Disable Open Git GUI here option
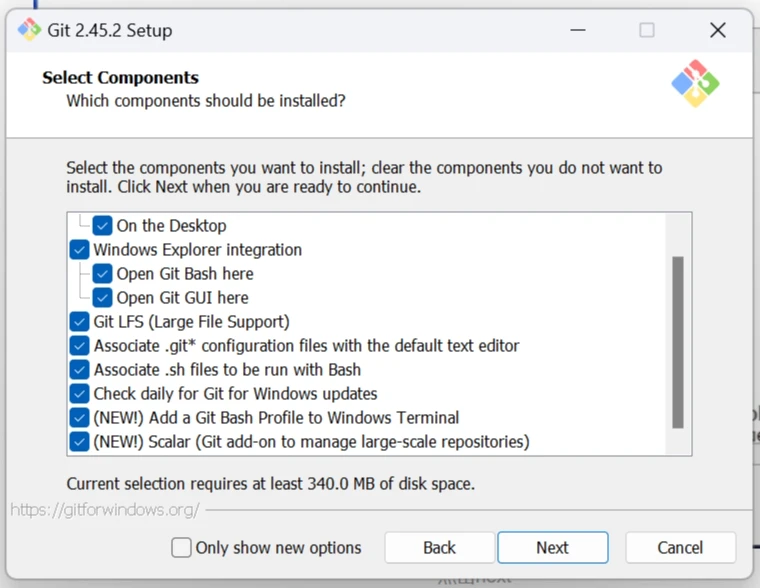This screenshot has height=588, width=760. pyautogui.click(x=103, y=298)
